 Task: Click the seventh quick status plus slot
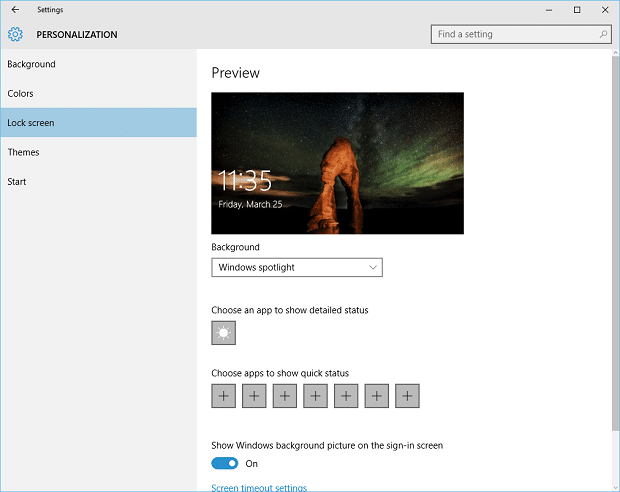click(x=407, y=396)
